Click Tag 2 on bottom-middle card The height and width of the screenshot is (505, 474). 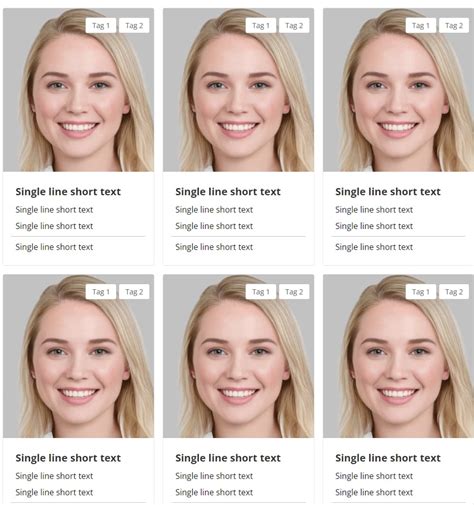coord(294,292)
